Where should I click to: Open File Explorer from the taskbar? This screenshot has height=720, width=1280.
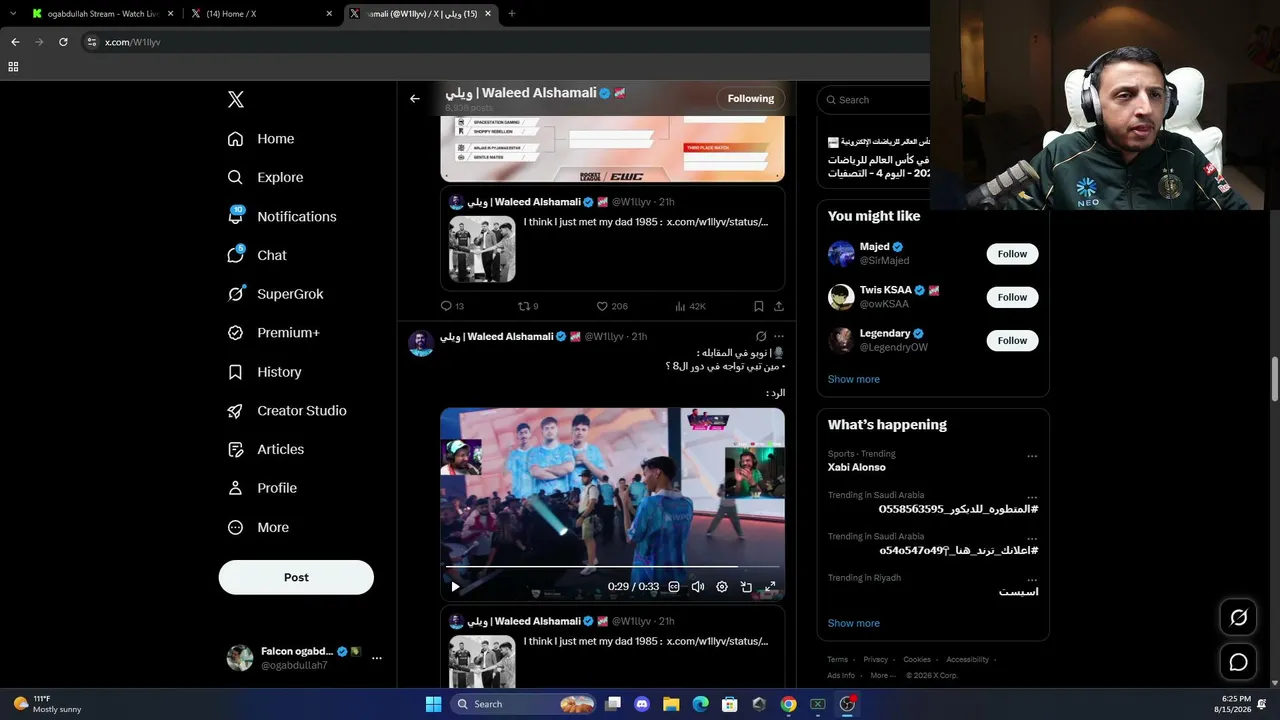671,704
